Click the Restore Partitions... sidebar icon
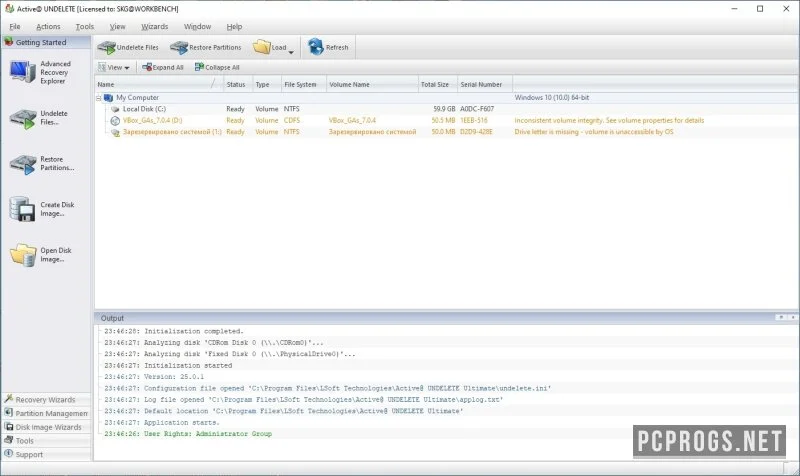The width and height of the screenshot is (800, 476). point(22,164)
